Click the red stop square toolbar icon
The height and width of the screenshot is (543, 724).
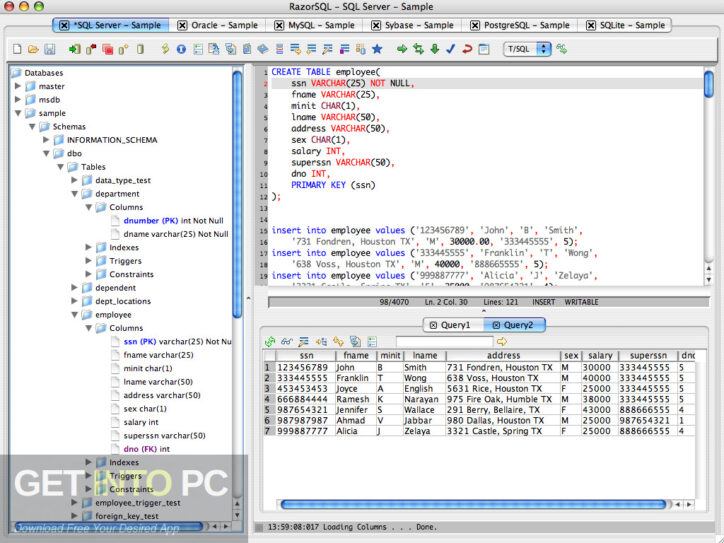[108, 49]
